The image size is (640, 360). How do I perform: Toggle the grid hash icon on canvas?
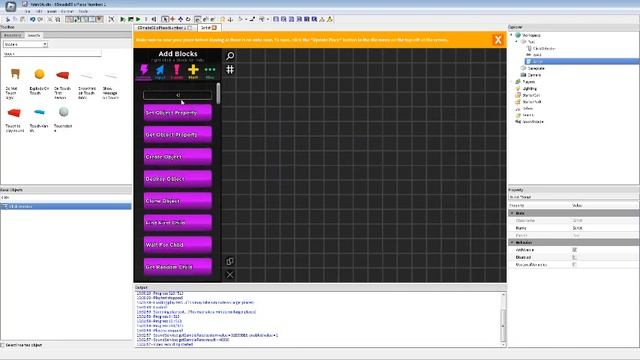[230, 69]
